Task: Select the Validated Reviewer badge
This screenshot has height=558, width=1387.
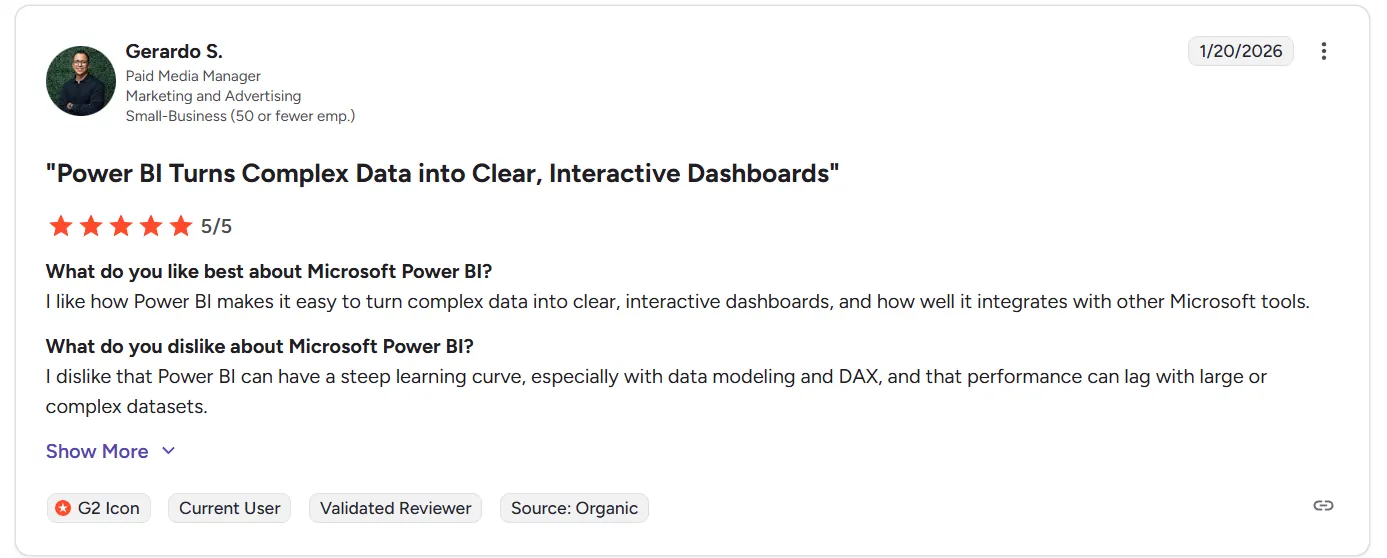Action: tap(395, 508)
